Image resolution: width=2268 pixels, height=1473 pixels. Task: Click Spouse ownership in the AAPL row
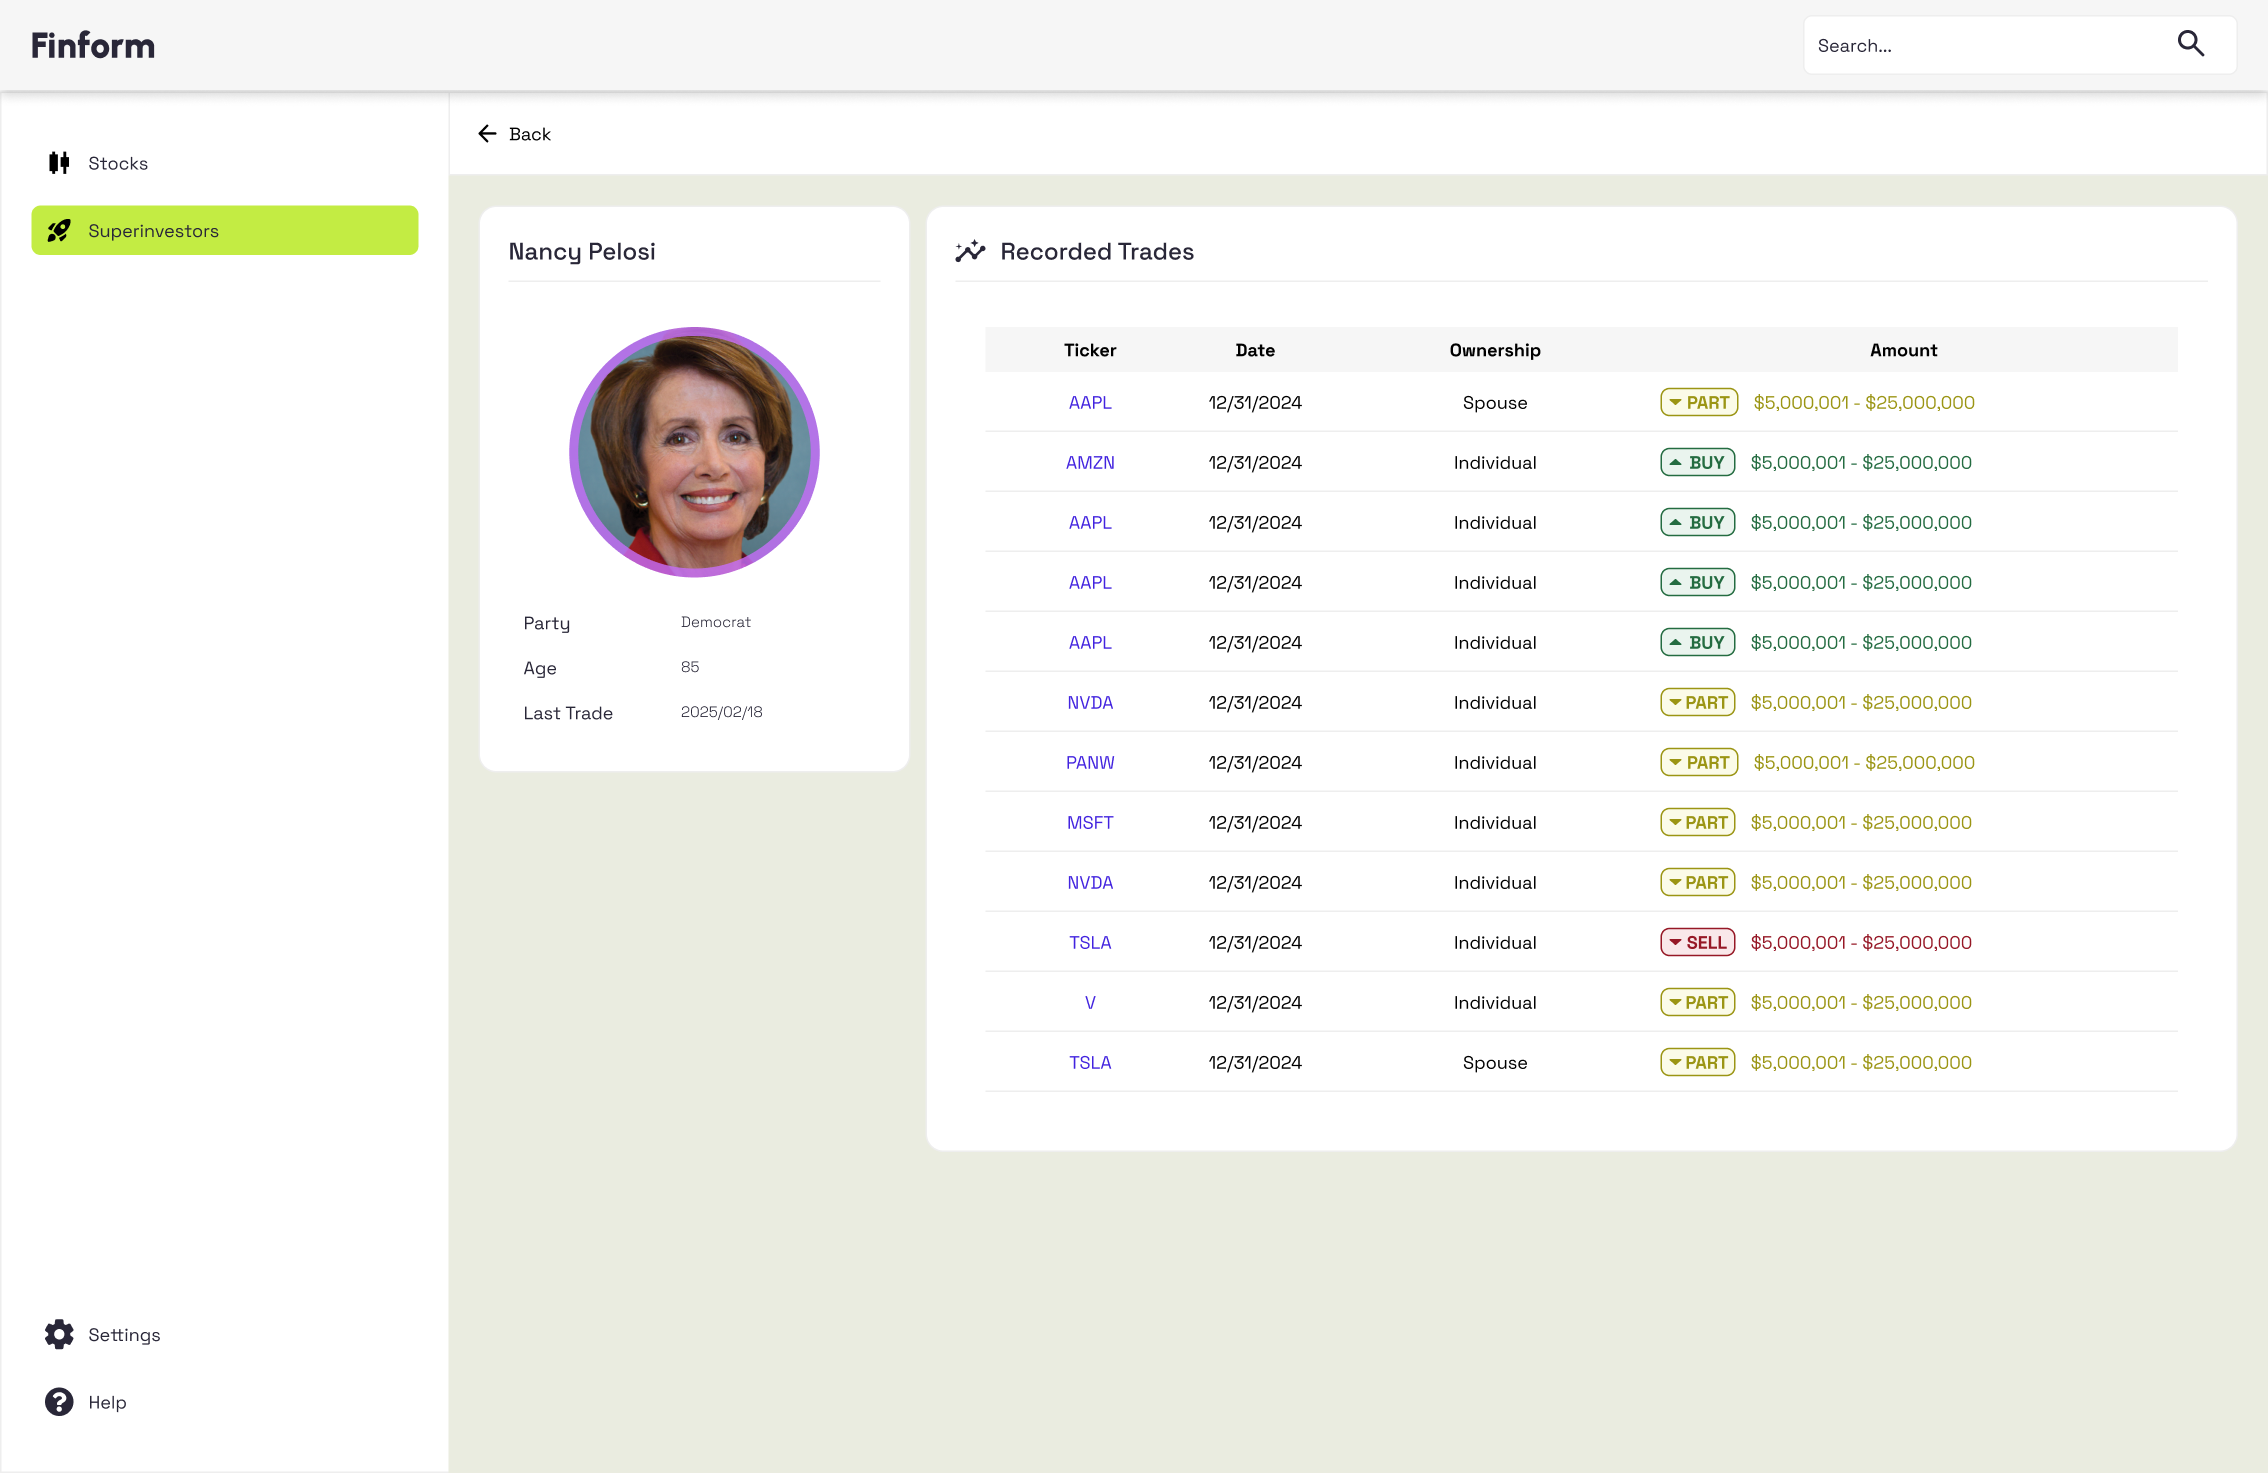[x=1495, y=403]
